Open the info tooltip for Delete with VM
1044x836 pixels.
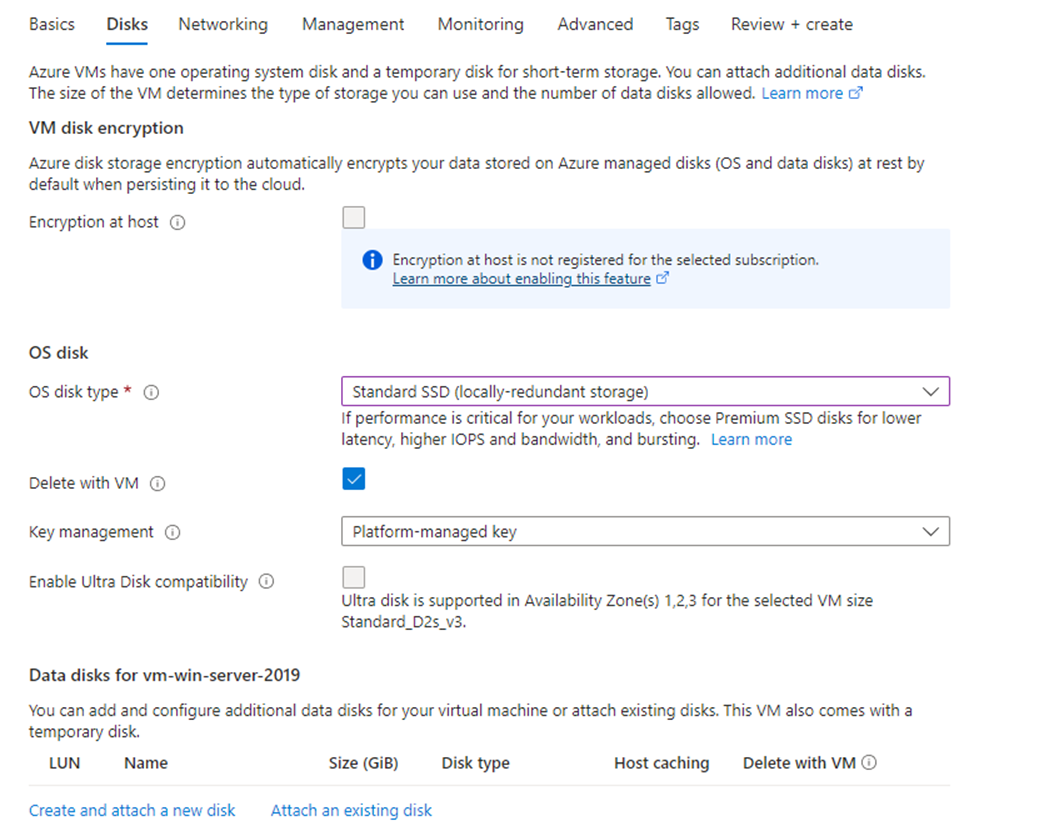[x=158, y=483]
